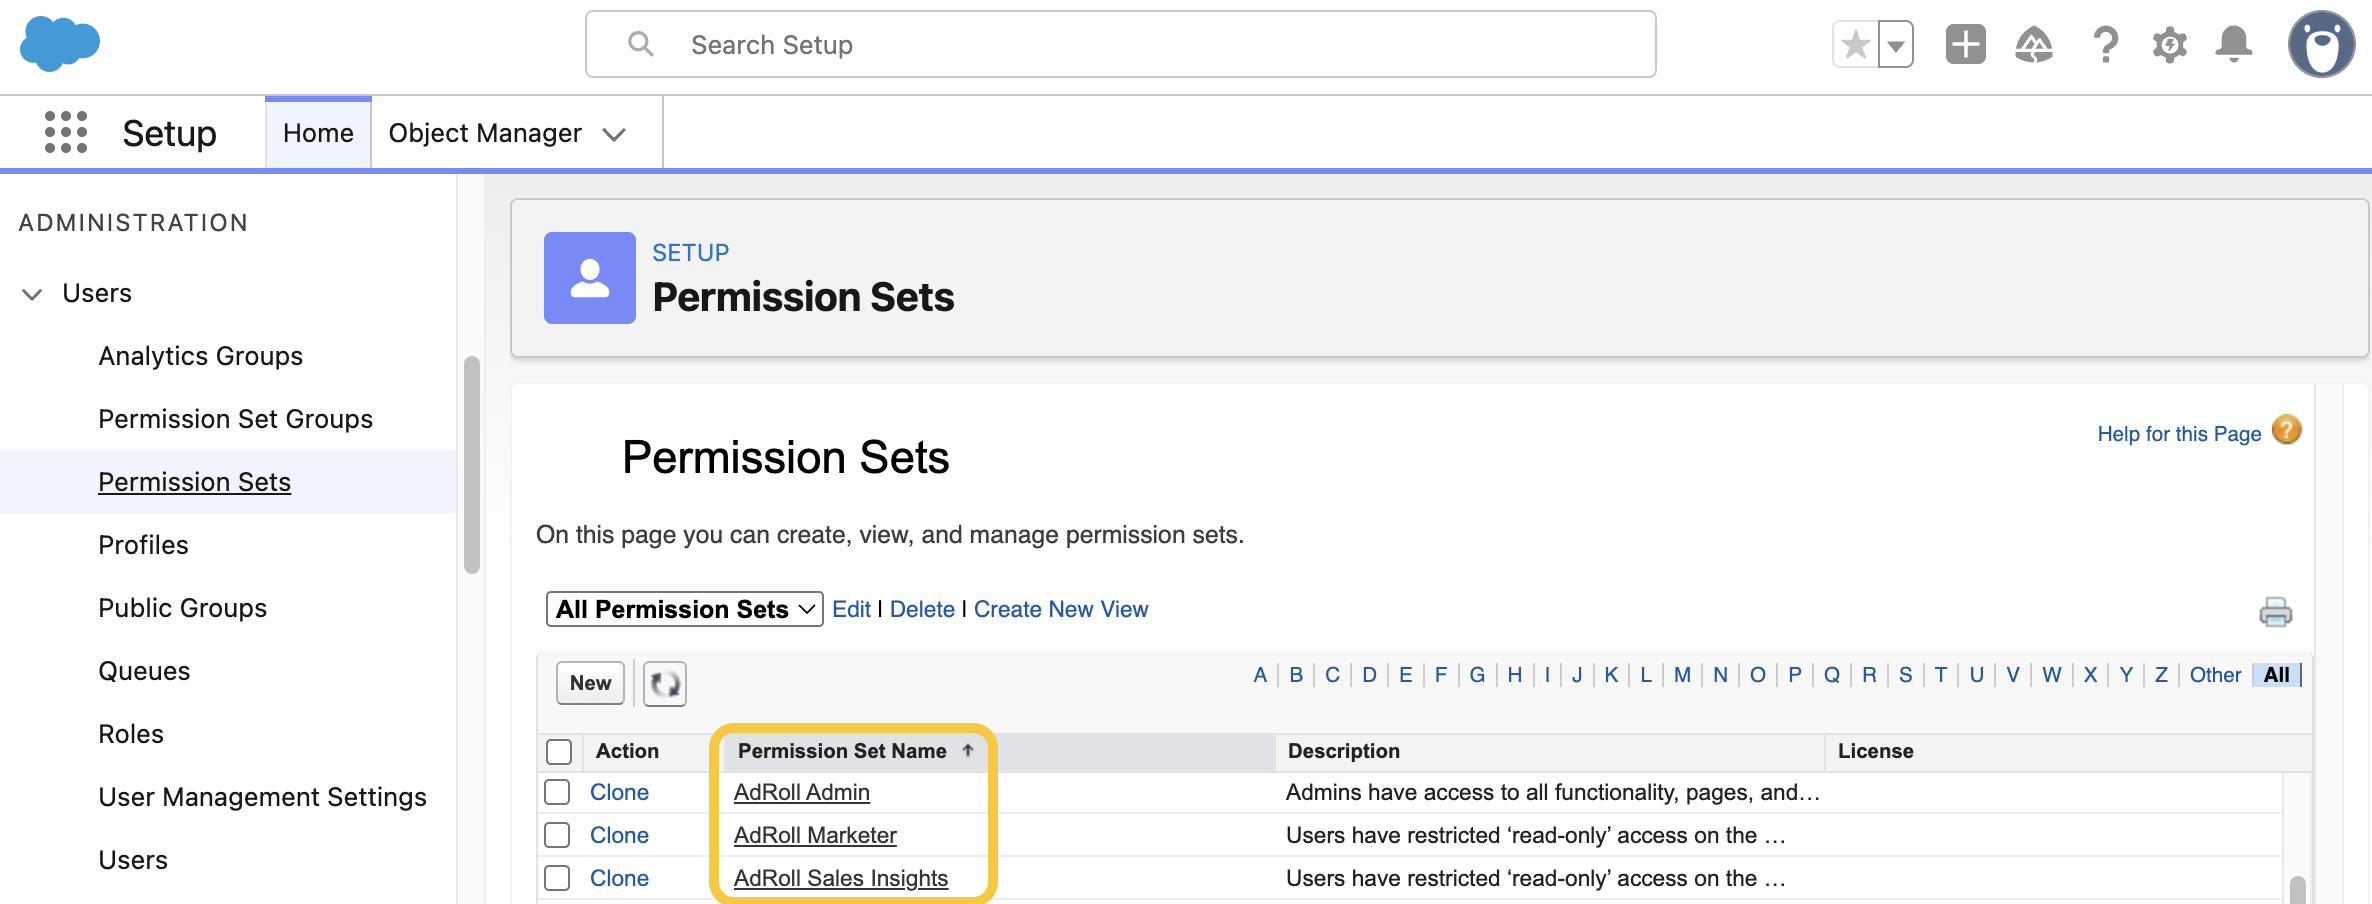Click the New permission set button

[x=590, y=683]
